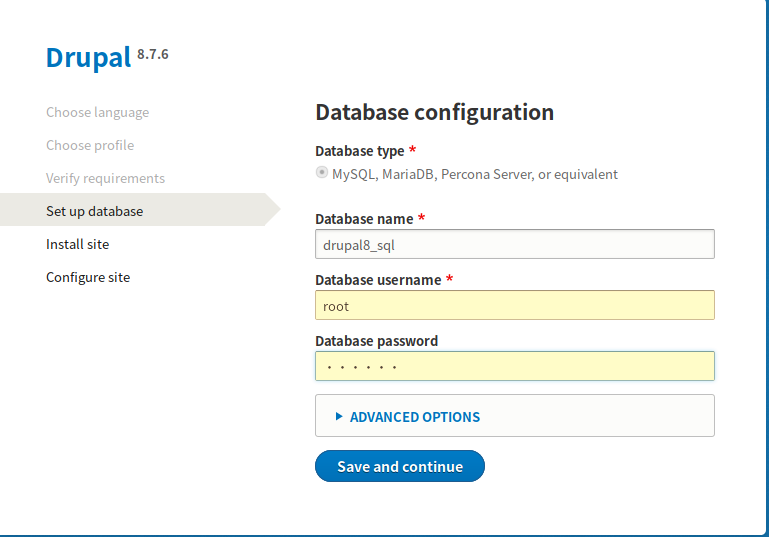Click the Database name label
The width and height of the screenshot is (769, 537).
[x=364, y=219]
